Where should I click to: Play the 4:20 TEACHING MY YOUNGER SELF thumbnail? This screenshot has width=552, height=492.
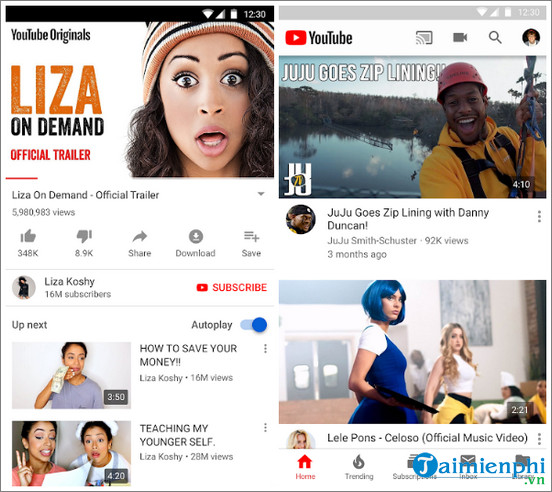(x=71, y=453)
